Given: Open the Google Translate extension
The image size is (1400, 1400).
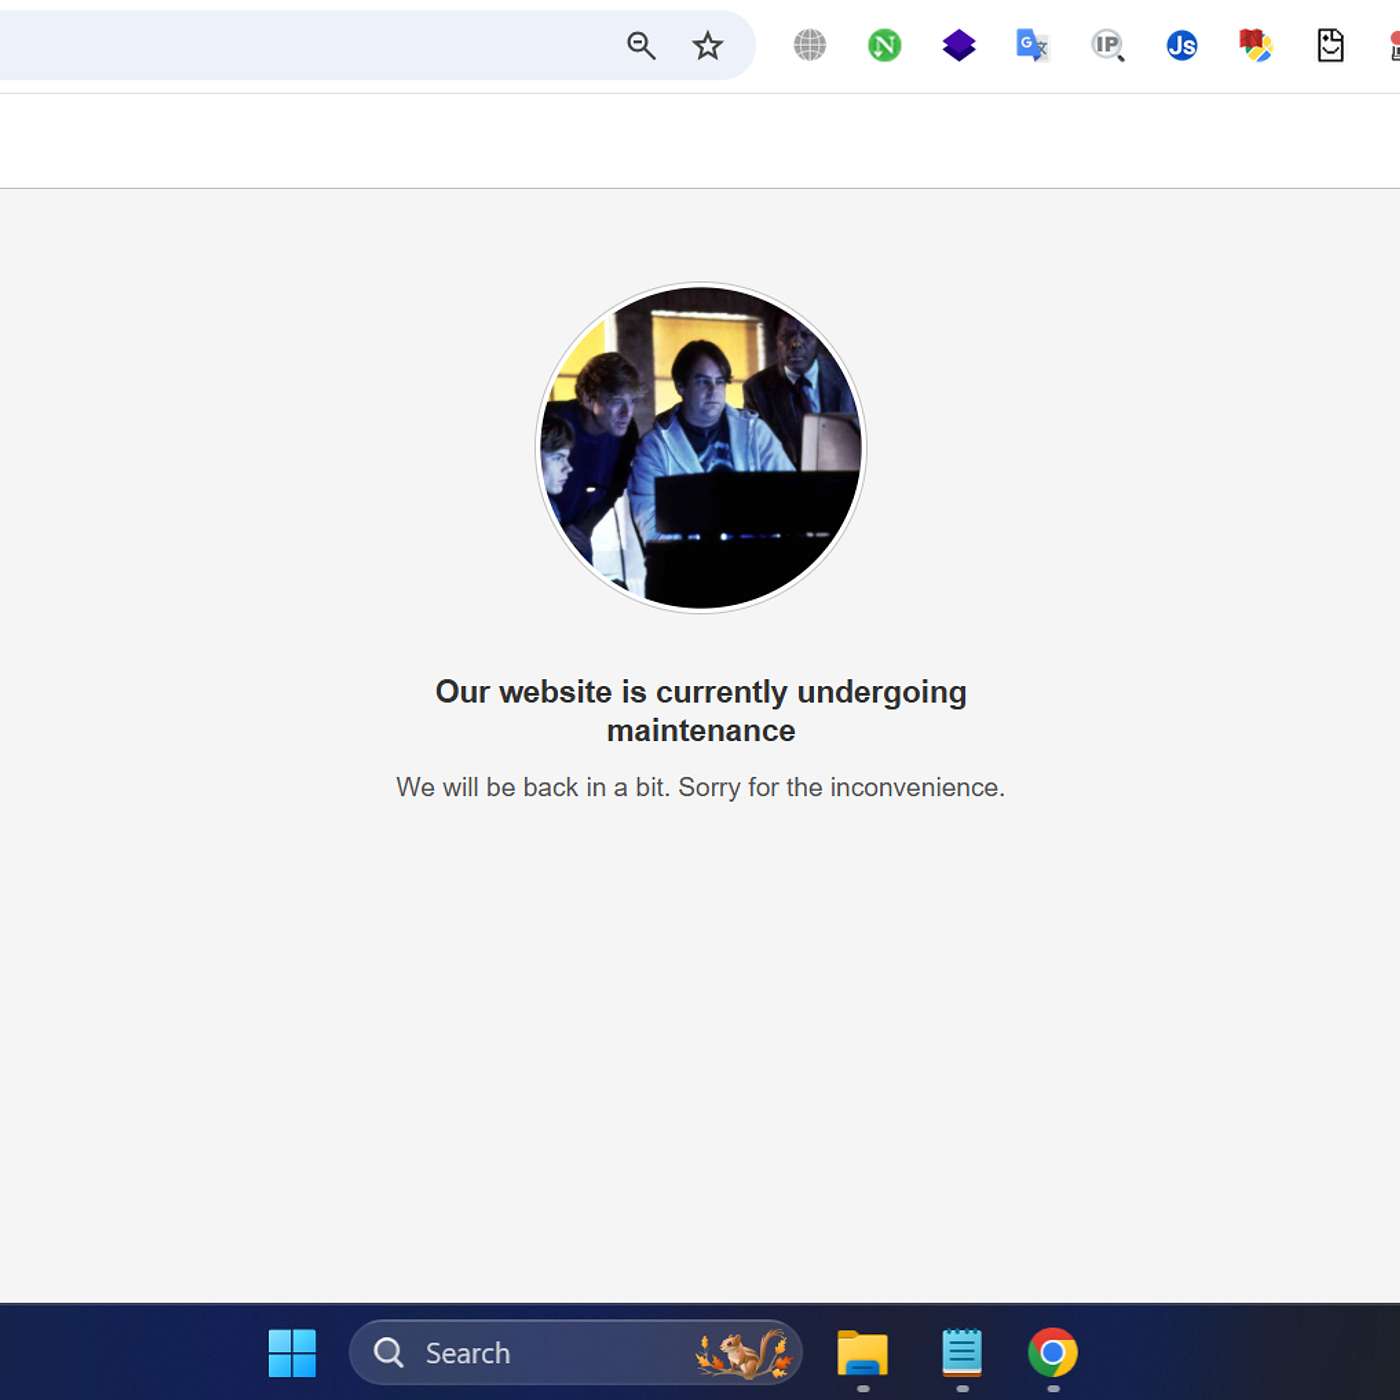Looking at the screenshot, I should coord(1032,45).
